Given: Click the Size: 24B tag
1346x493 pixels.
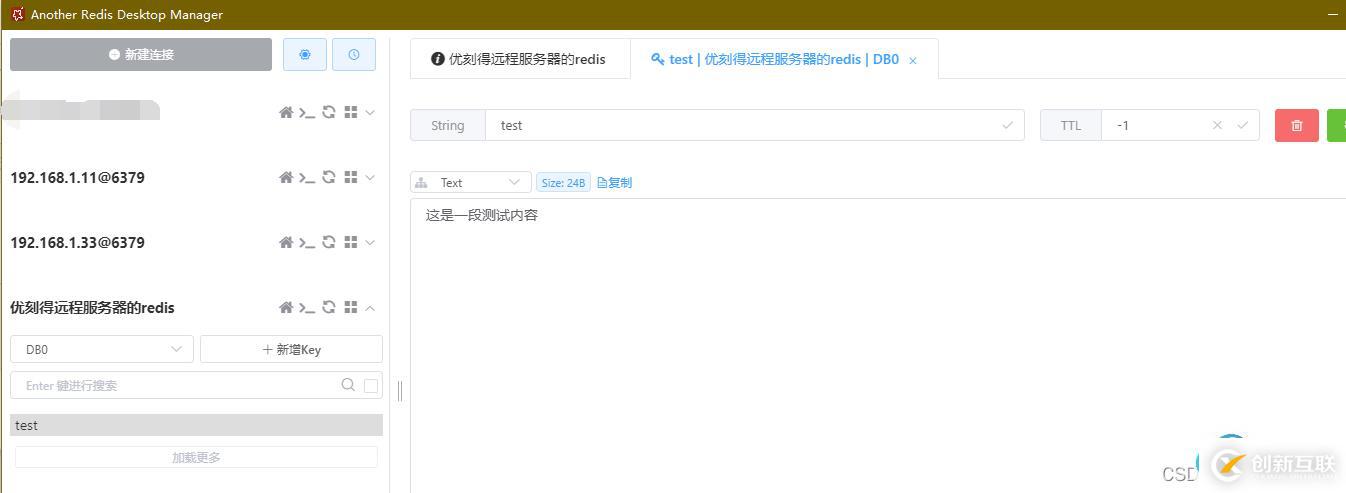Looking at the screenshot, I should [x=563, y=182].
